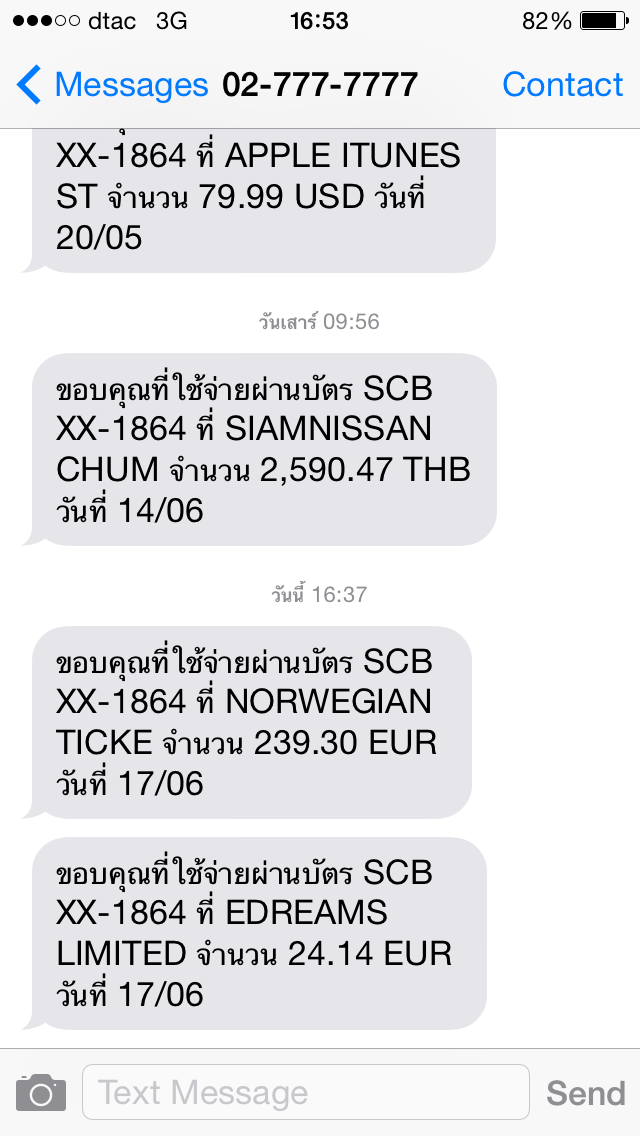Image resolution: width=640 pixels, height=1136 pixels.
Task: Tap the camera attachment icon
Action: [x=41, y=1092]
